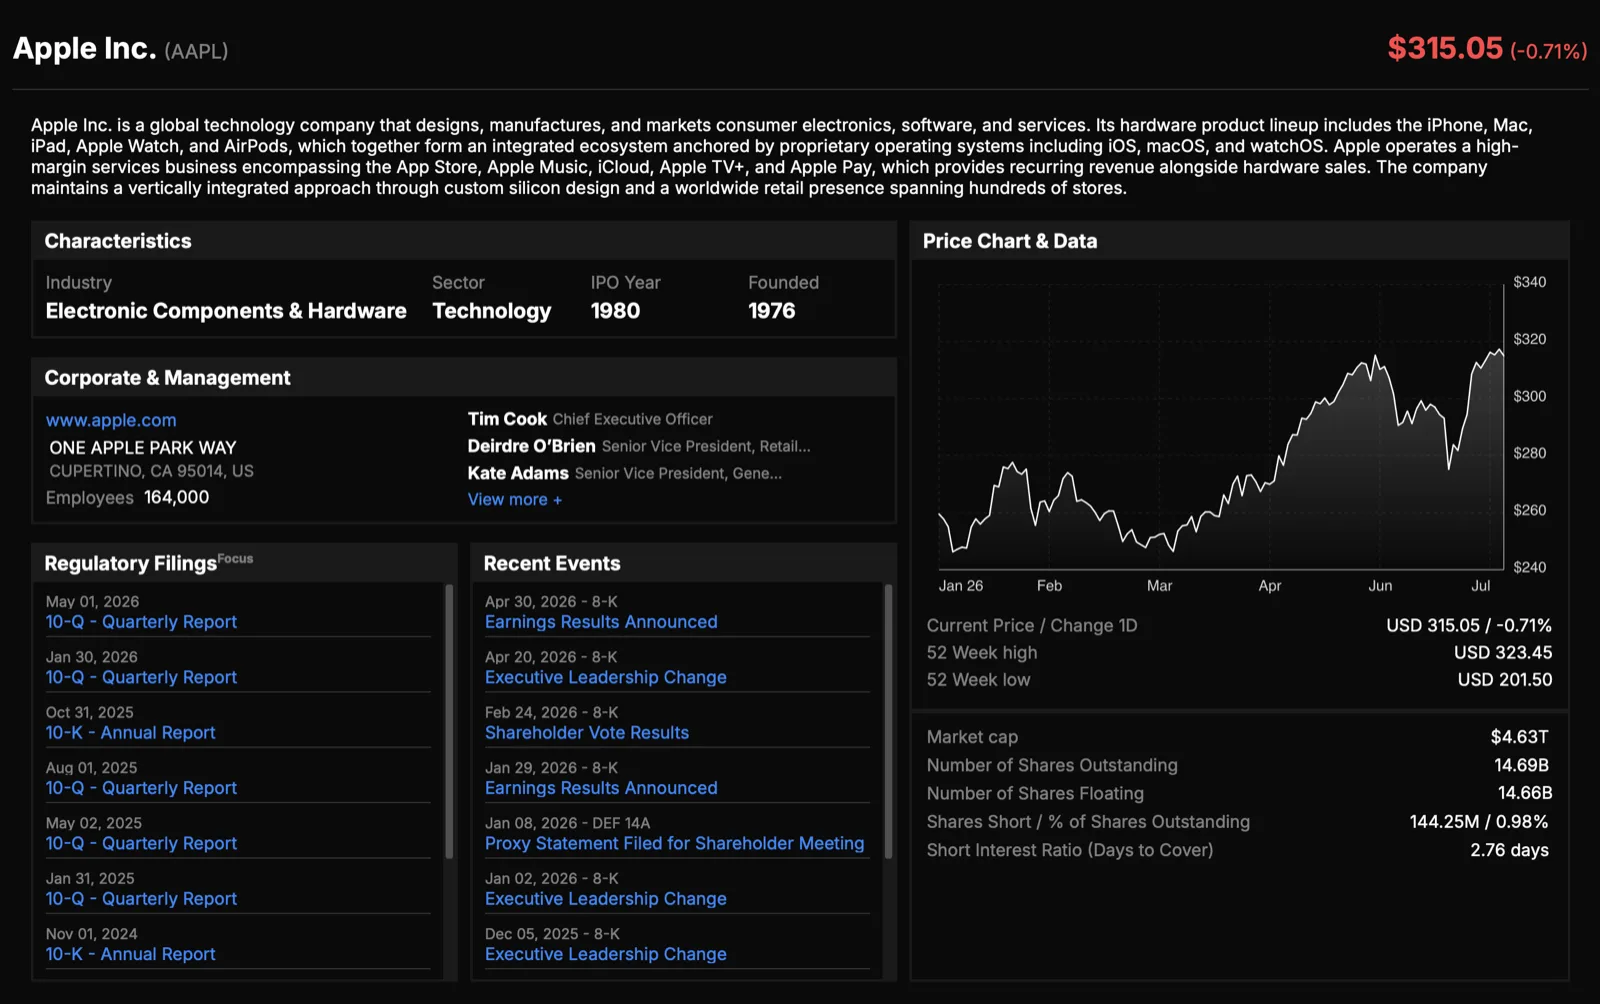Viewport: 1600px width, 1004px height.
Task: Open Jan 30, 2026 10-Q Quarterly Report
Action: [141, 677]
